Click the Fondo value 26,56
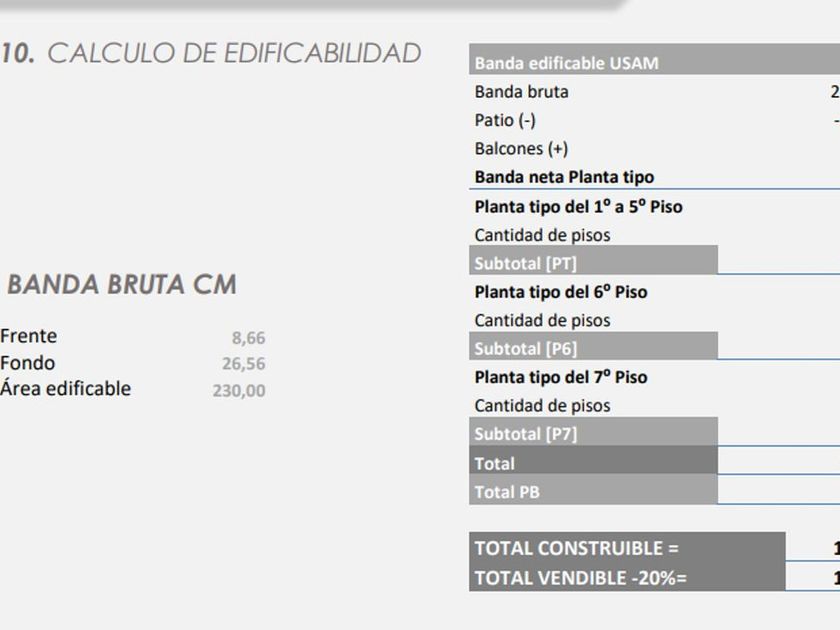The width and height of the screenshot is (840, 630). (x=243, y=364)
